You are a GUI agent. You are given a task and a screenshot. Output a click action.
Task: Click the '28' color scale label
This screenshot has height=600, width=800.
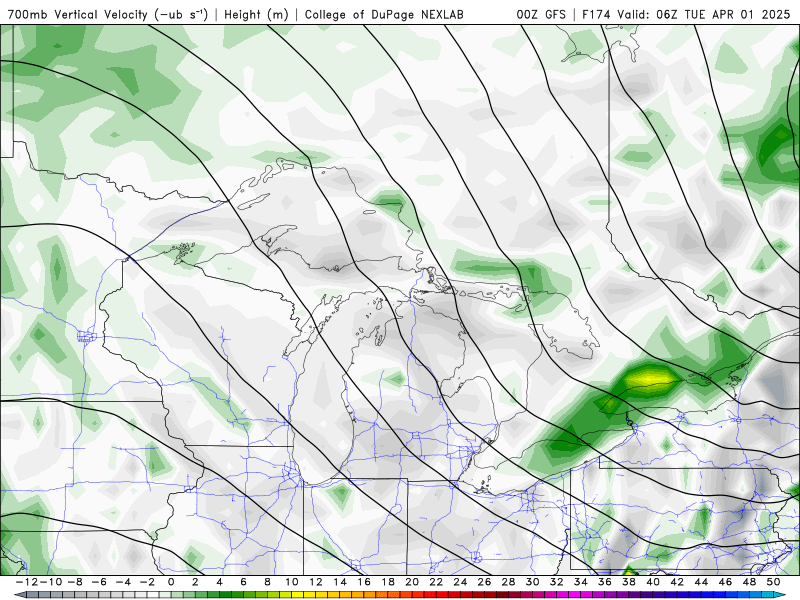(509, 582)
